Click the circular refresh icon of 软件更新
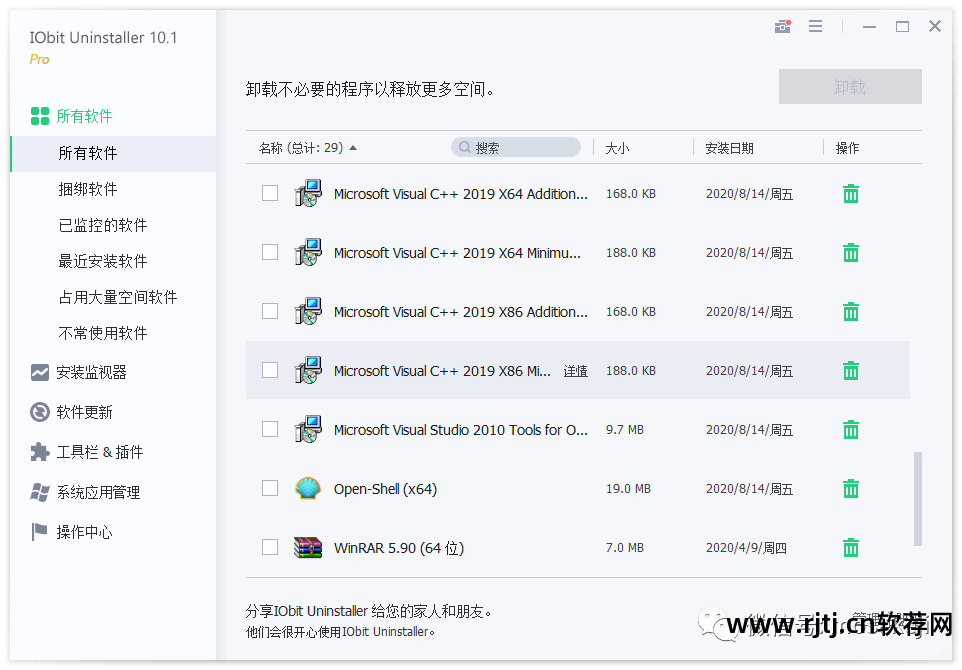This screenshot has width=962, height=670. tap(40, 412)
